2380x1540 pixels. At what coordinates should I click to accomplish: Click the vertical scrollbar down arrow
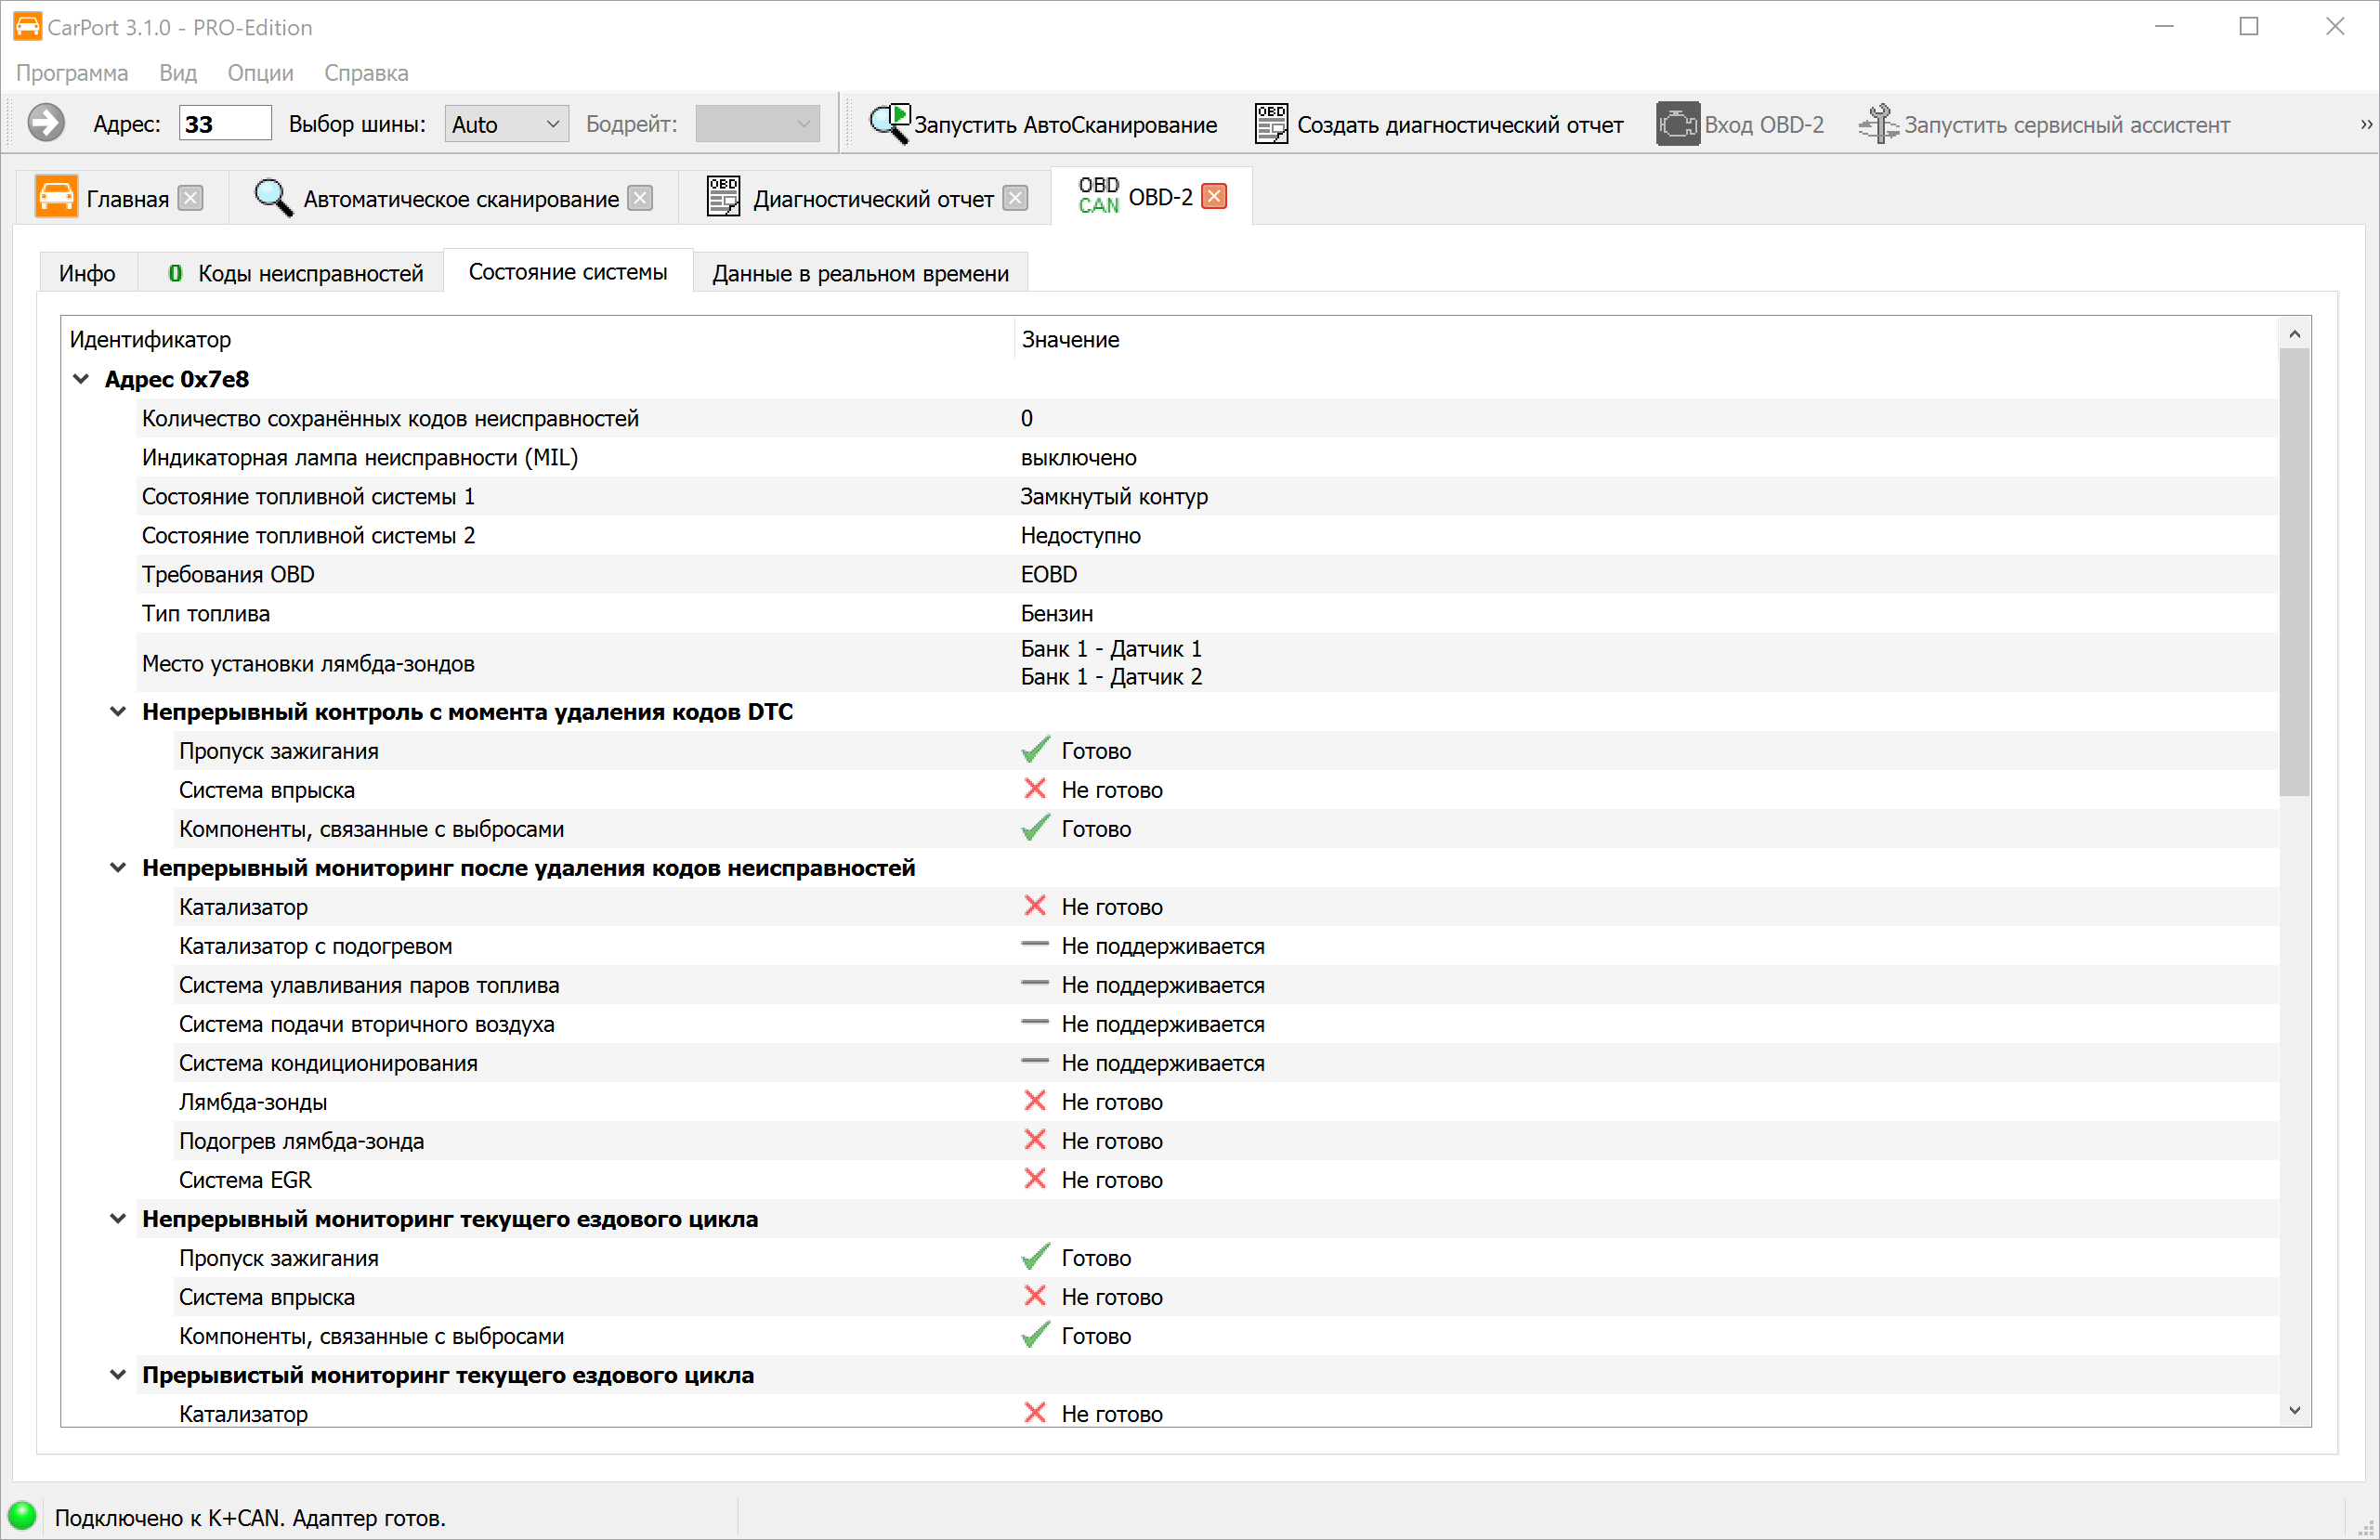click(2294, 1411)
